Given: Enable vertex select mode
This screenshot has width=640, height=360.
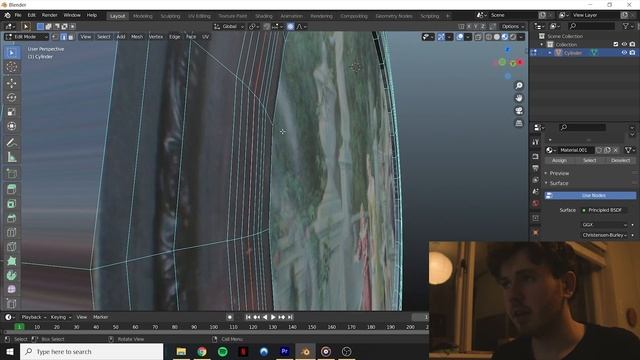Looking at the screenshot, I should 55,37.
